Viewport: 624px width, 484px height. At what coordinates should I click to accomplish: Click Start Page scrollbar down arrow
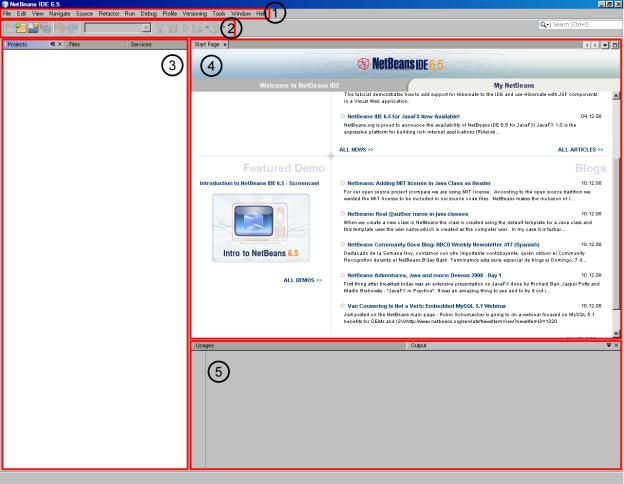[616, 334]
